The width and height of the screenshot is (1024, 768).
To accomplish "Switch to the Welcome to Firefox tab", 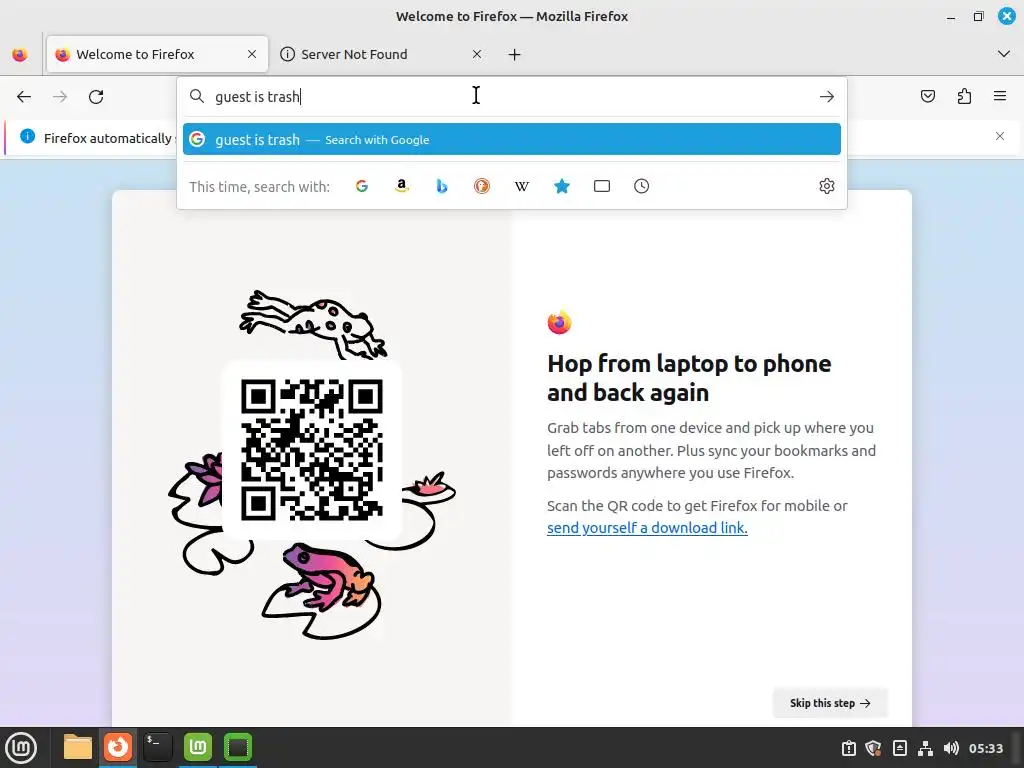I will [x=157, y=54].
